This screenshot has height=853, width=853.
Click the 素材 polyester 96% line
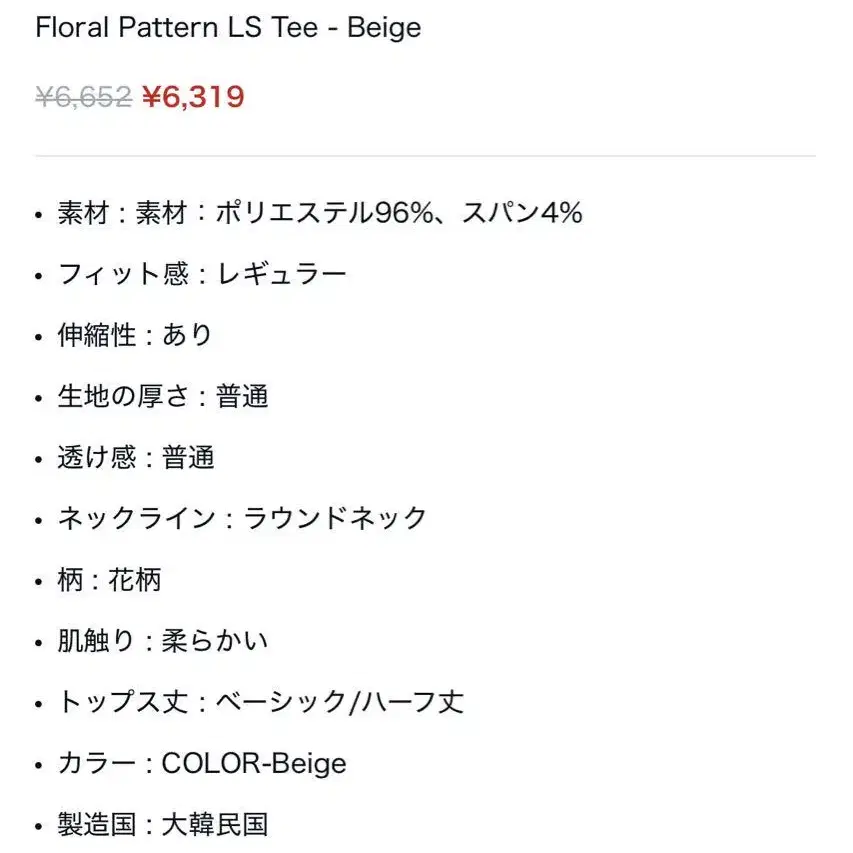click(x=320, y=213)
